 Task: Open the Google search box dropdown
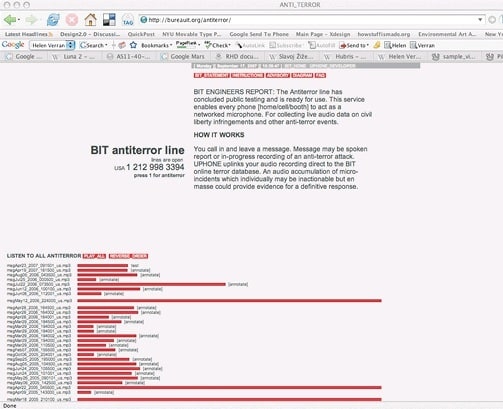coord(70,45)
